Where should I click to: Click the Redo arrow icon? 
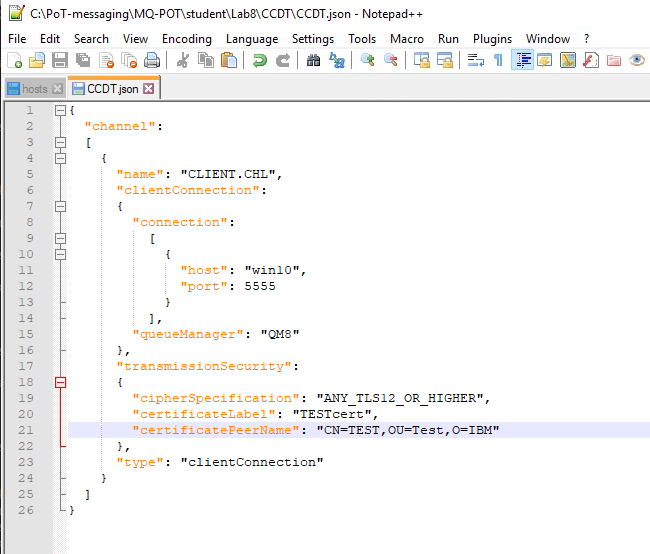(x=283, y=61)
